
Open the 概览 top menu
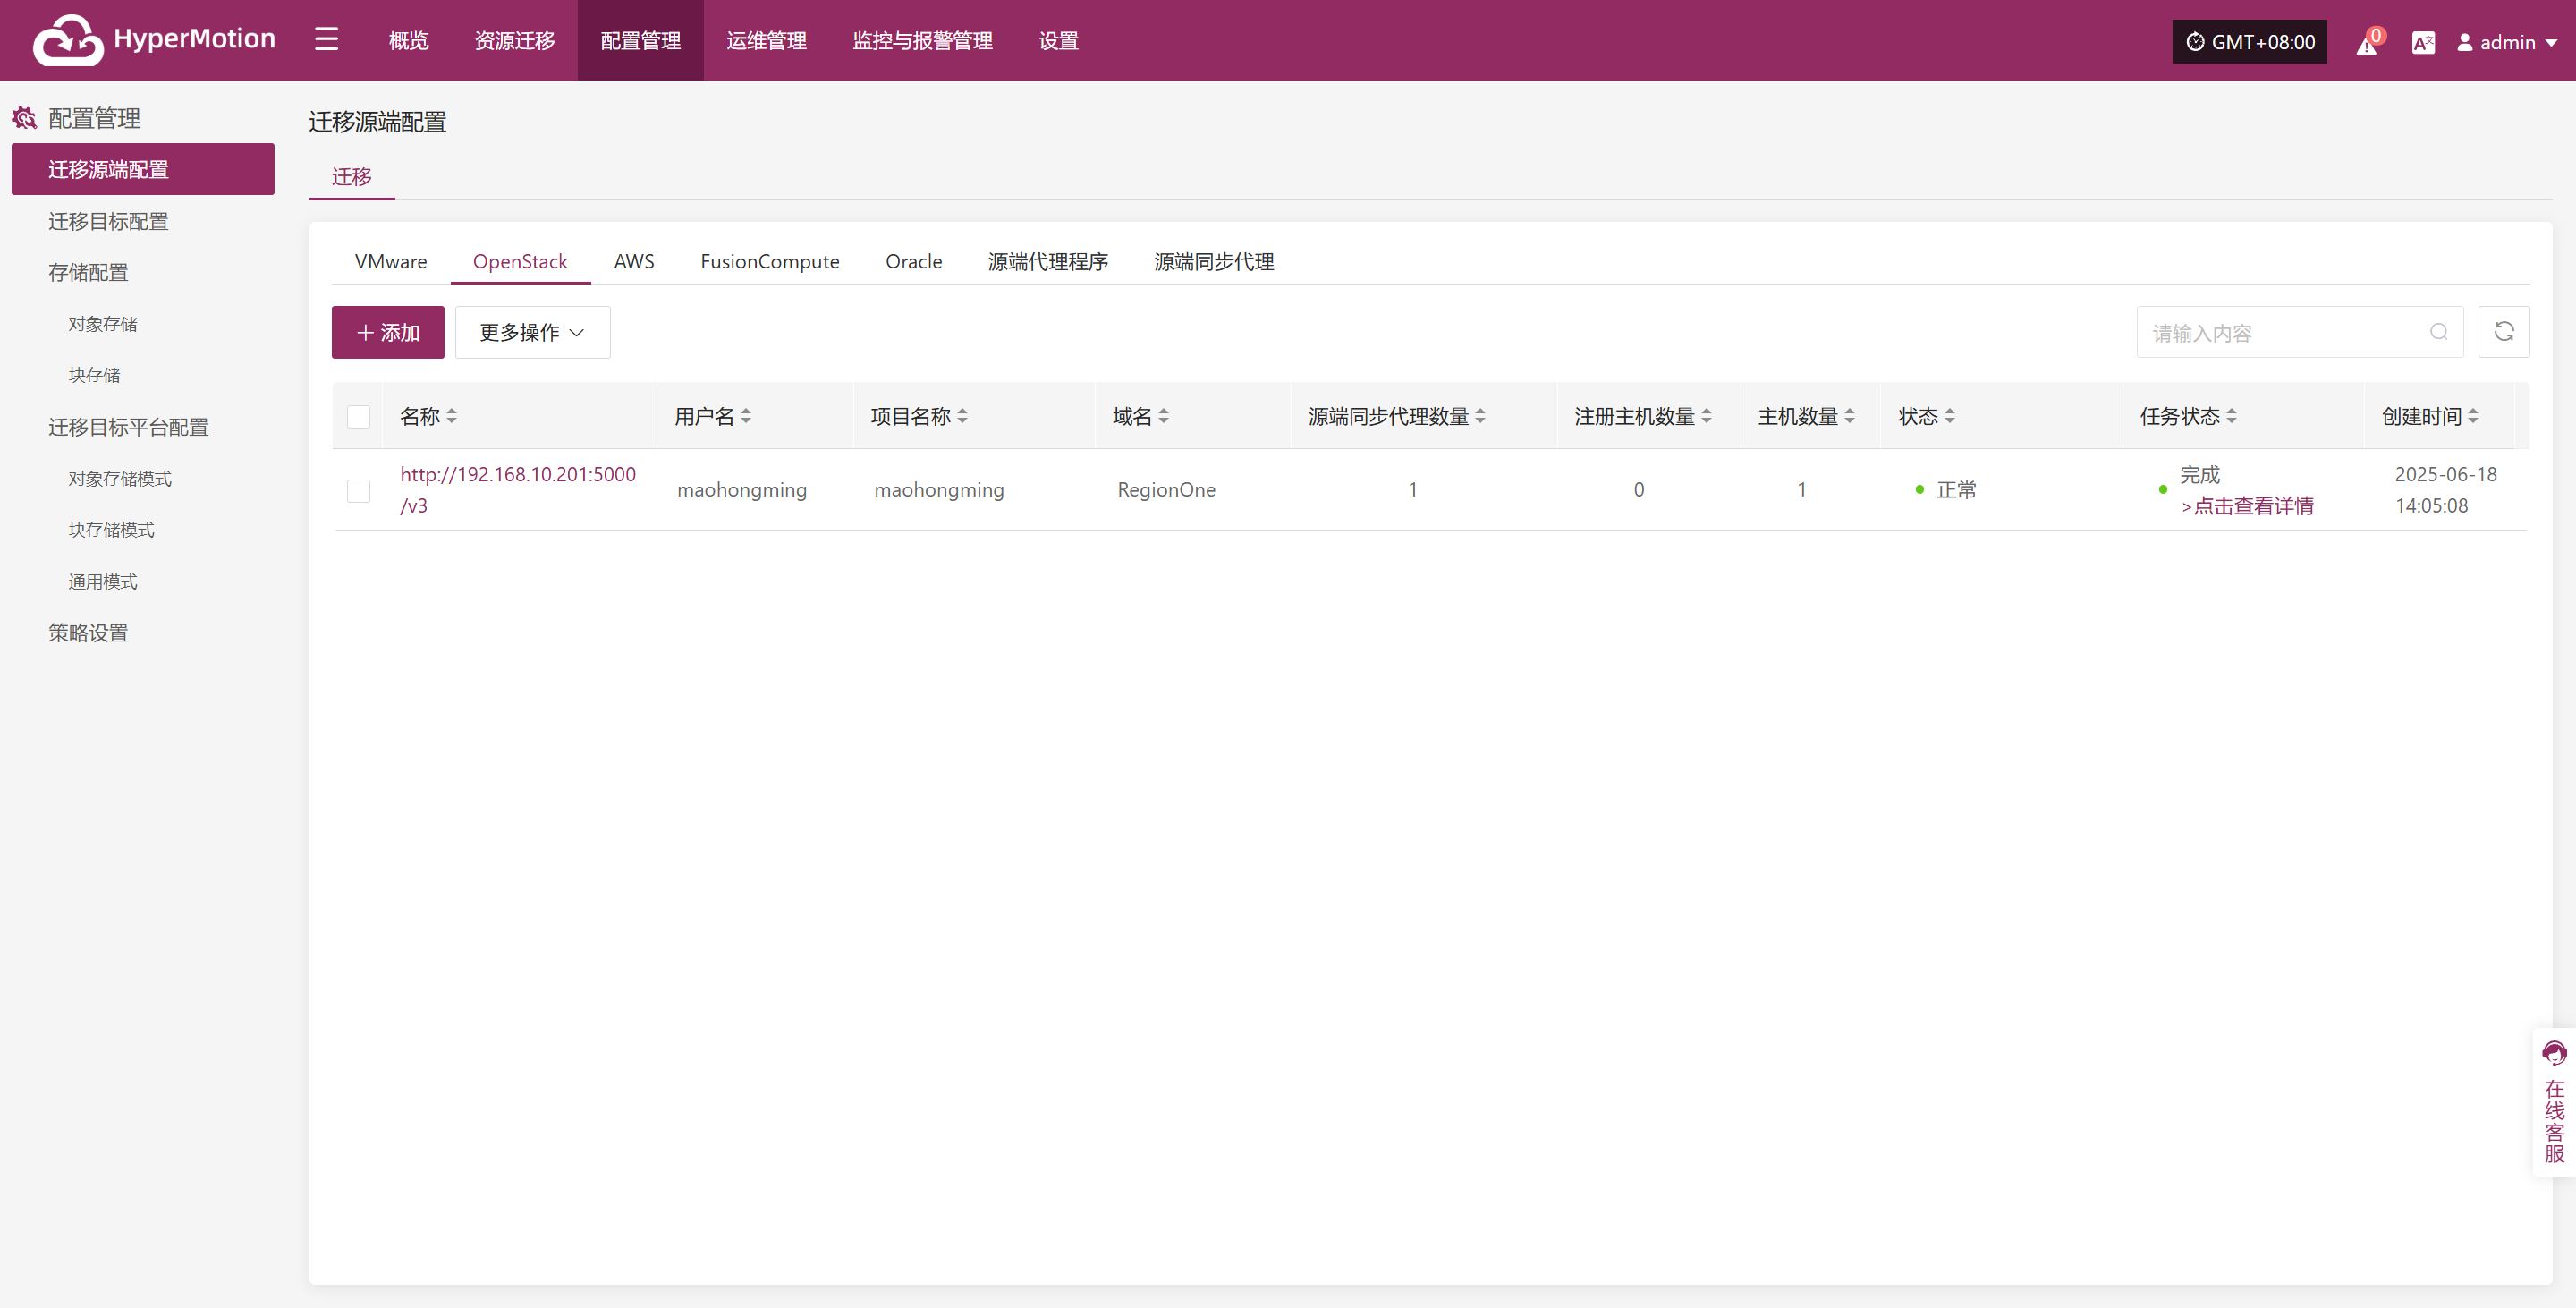click(408, 40)
